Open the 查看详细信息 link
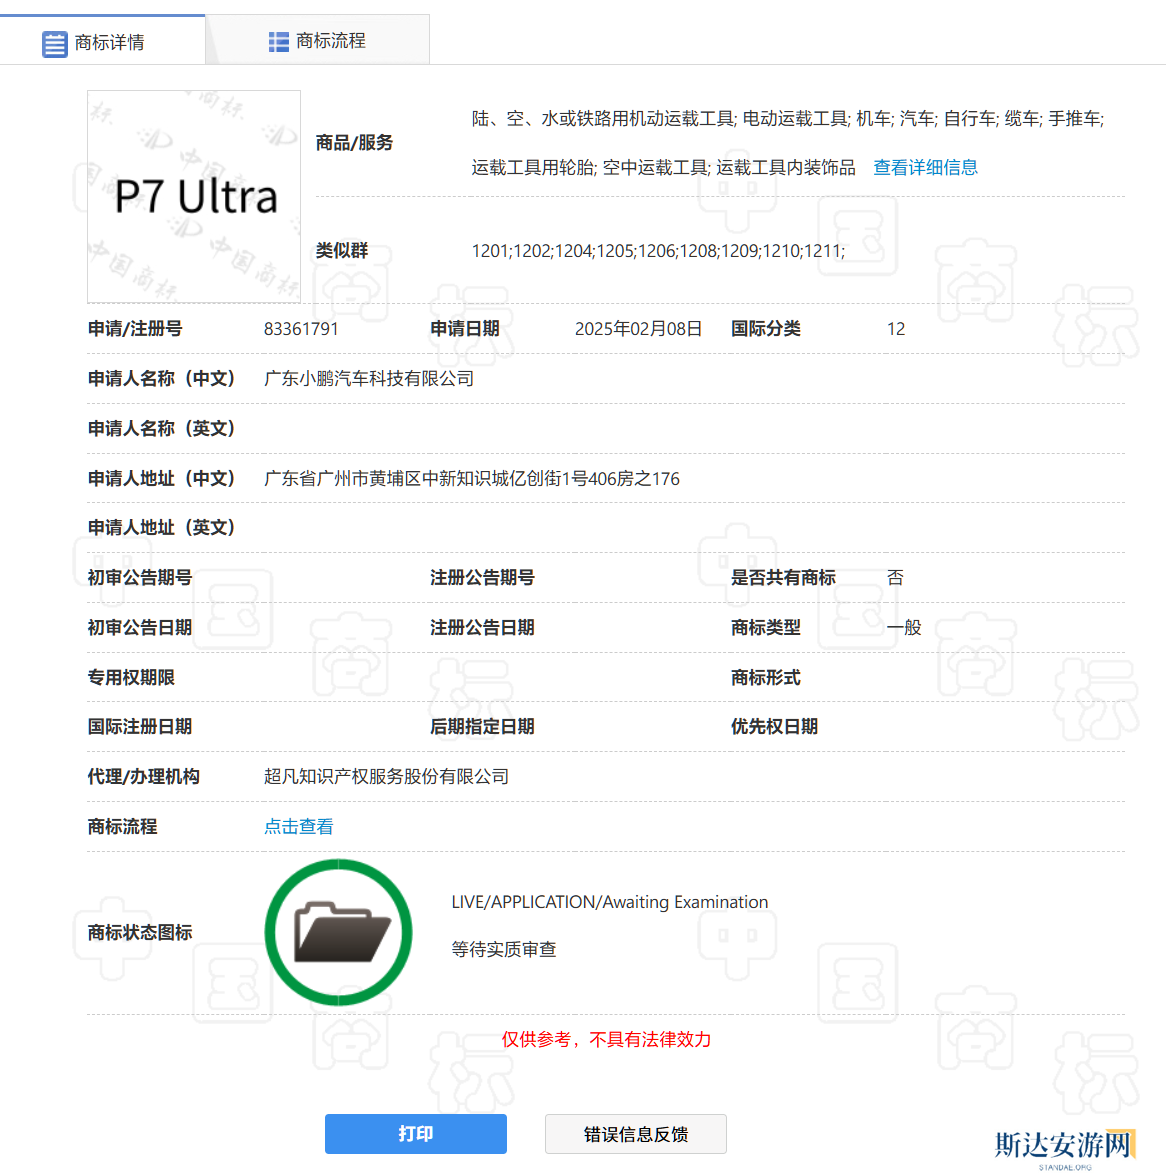Image resolution: width=1166 pixels, height=1175 pixels. (925, 168)
